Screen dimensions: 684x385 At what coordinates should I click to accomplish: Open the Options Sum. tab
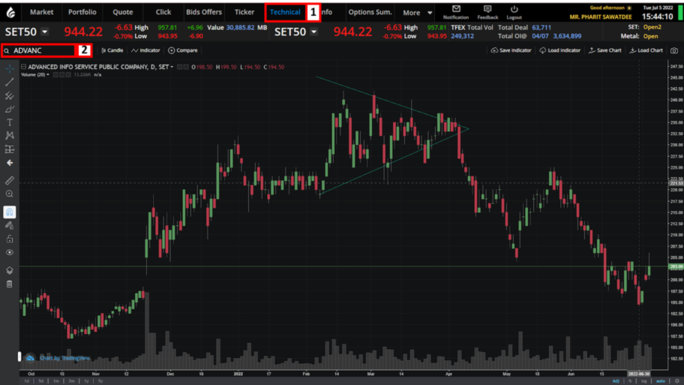point(370,12)
